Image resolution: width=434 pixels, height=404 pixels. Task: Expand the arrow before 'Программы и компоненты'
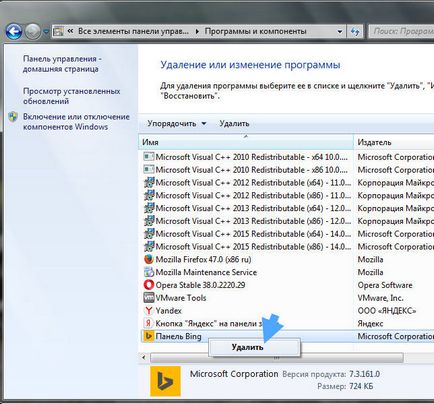pyautogui.click(x=197, y=32)
